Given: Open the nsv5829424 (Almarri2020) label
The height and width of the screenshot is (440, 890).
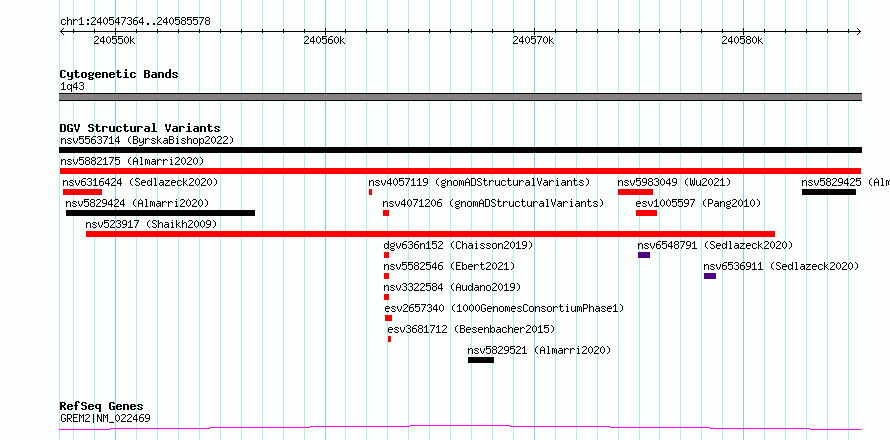Looking at the screenshot, I should click(x=137, y=203).
